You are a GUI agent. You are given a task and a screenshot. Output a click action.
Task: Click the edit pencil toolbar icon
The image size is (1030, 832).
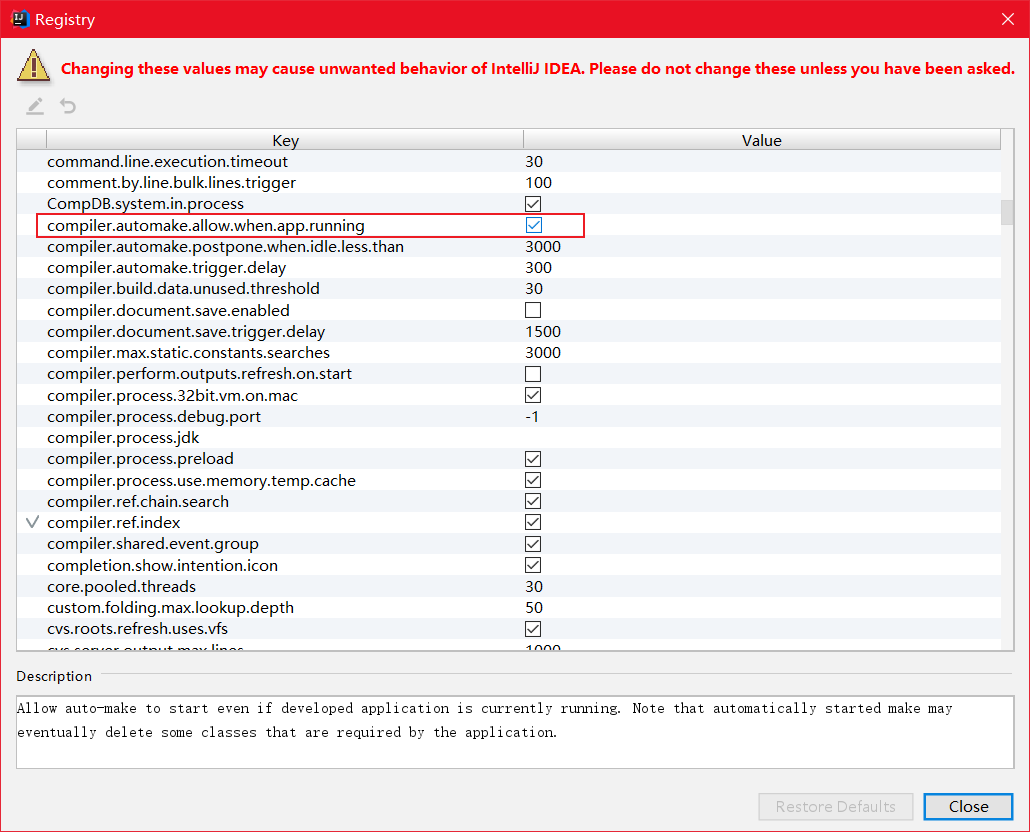35,106
